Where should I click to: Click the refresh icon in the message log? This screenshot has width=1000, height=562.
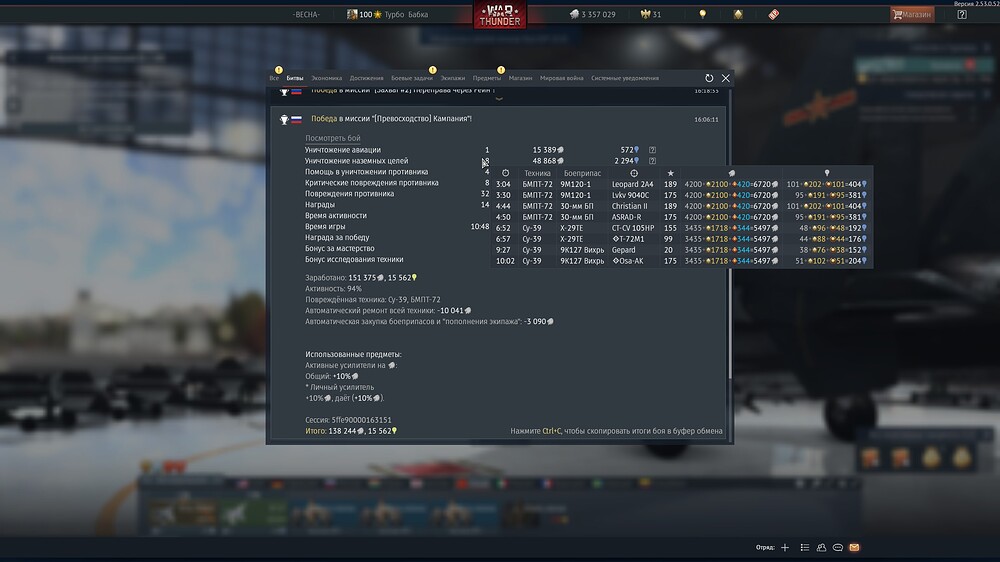point(709,78)
